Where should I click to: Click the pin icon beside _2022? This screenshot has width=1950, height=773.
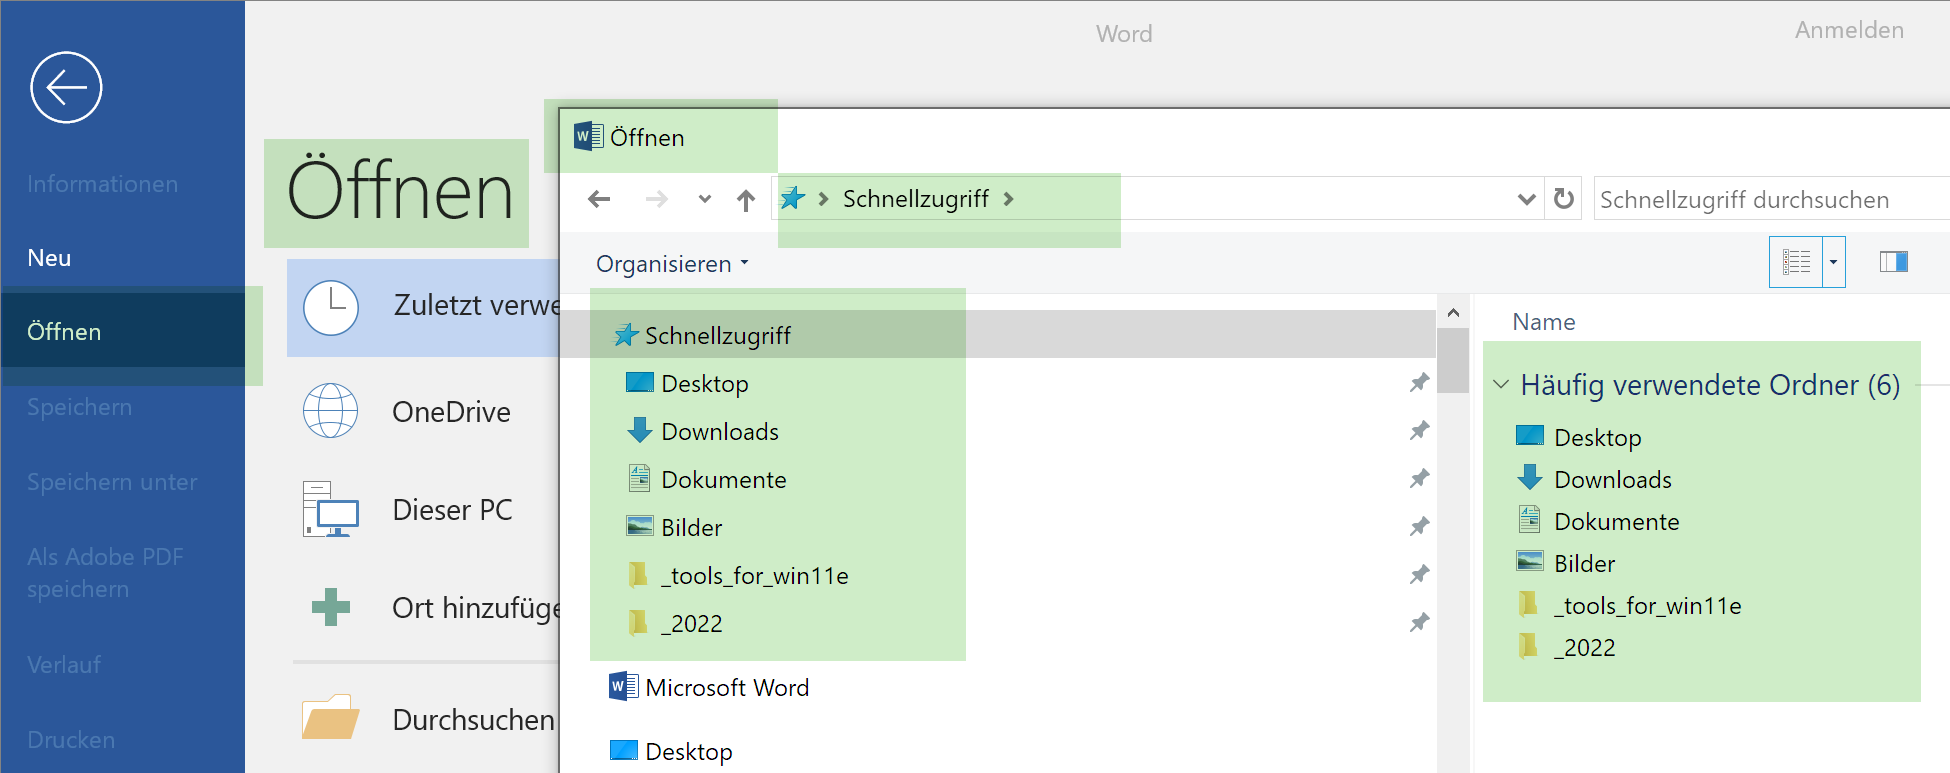pos(1419,623)
